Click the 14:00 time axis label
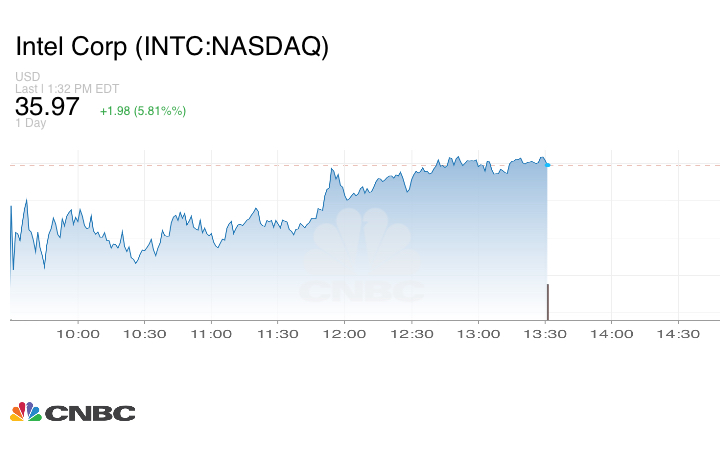The image size is (720, 450). point(612,334)
